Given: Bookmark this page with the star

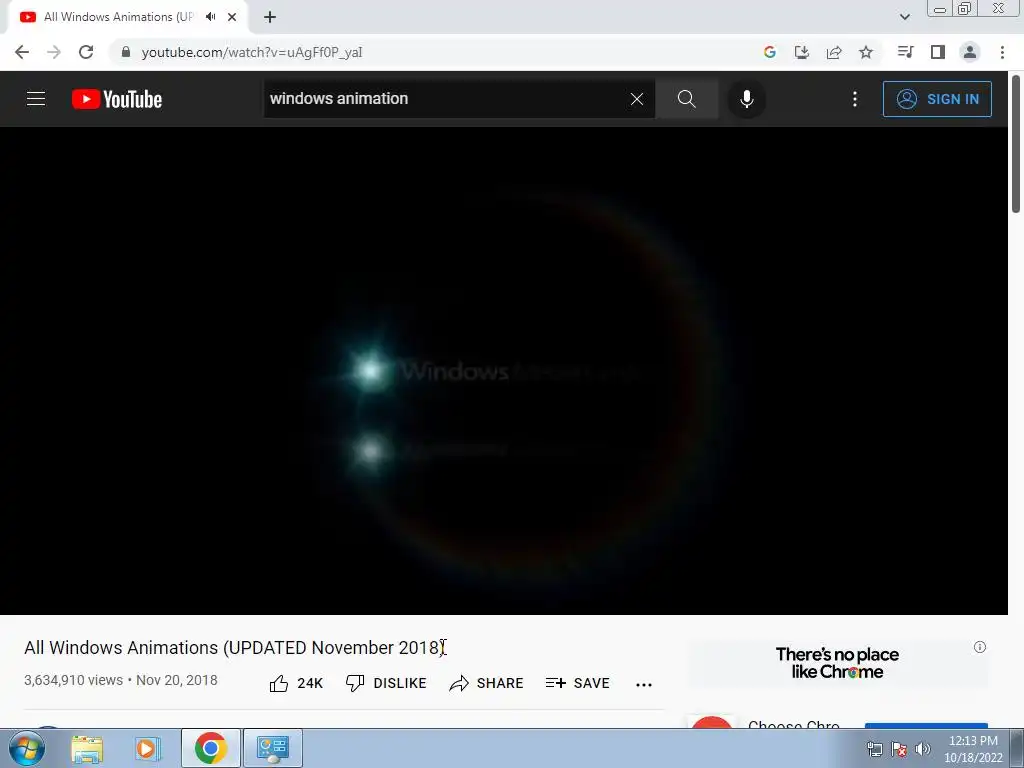Looking at the screenshot, I should (x=866, y=52).
